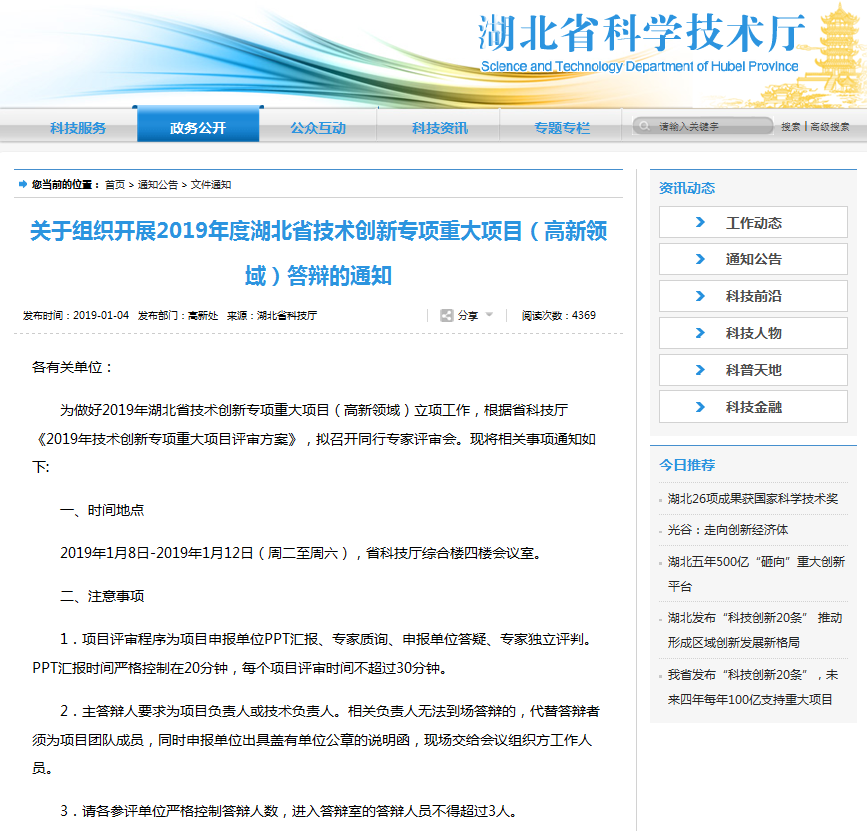Viewport: 867px width, 831px height.
Task: Open the 专题专栏 navigation tab
Action: pyautogui.click(x=562, y=128)
